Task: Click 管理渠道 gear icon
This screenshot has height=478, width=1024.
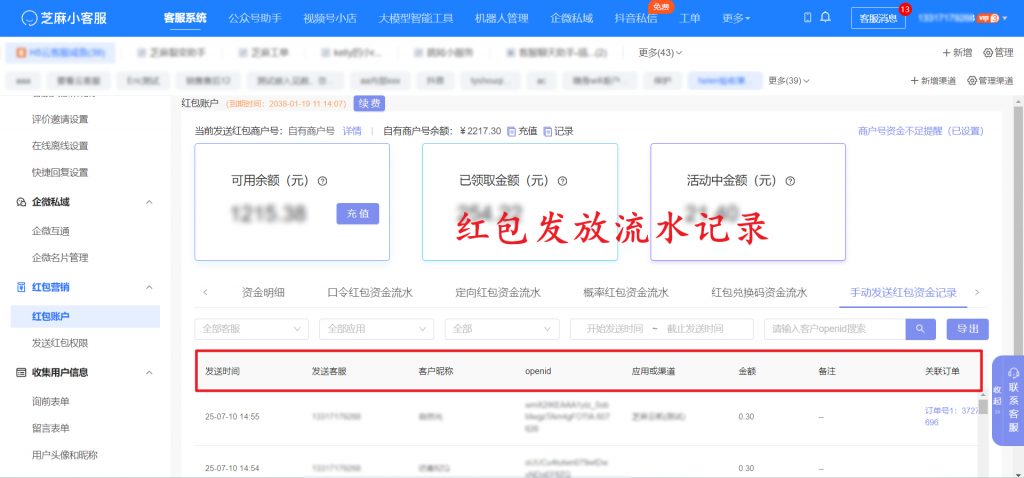Action: (972, 81)
